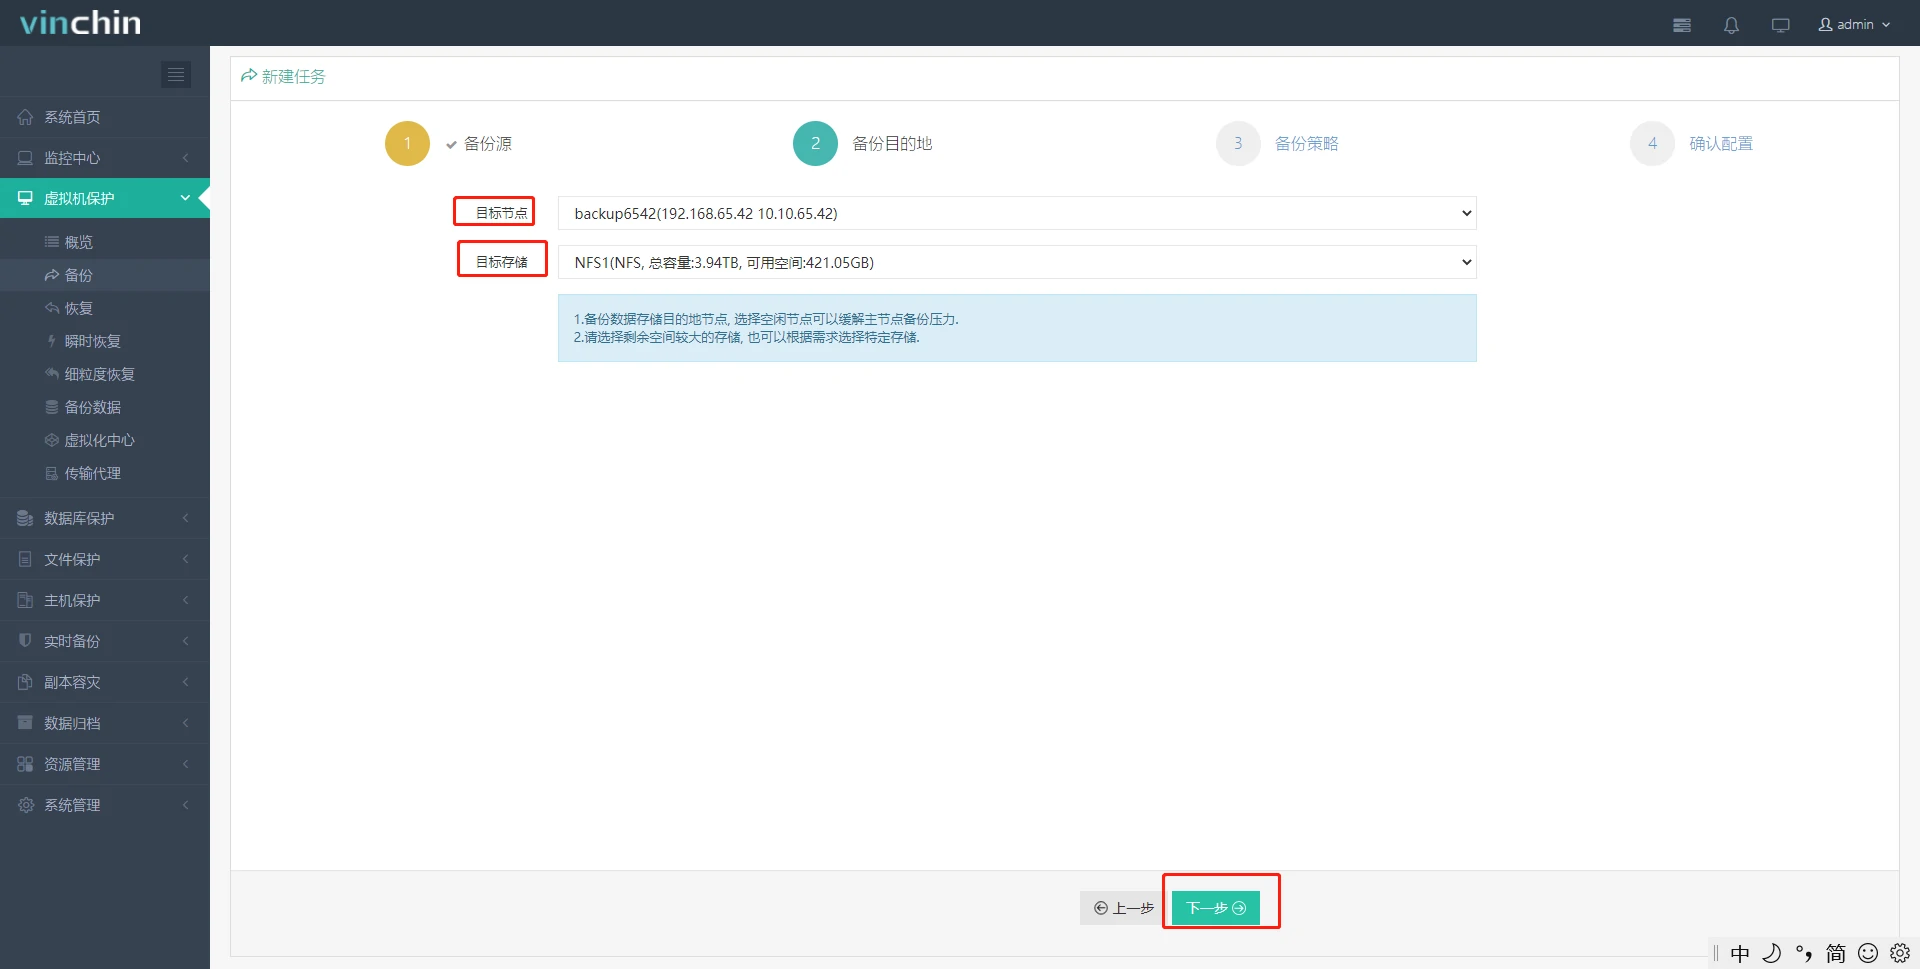Image resolution: width=1920 pixels, height=969 pixels.
Task: Open the notification bell
Action: coord(1731,25)
